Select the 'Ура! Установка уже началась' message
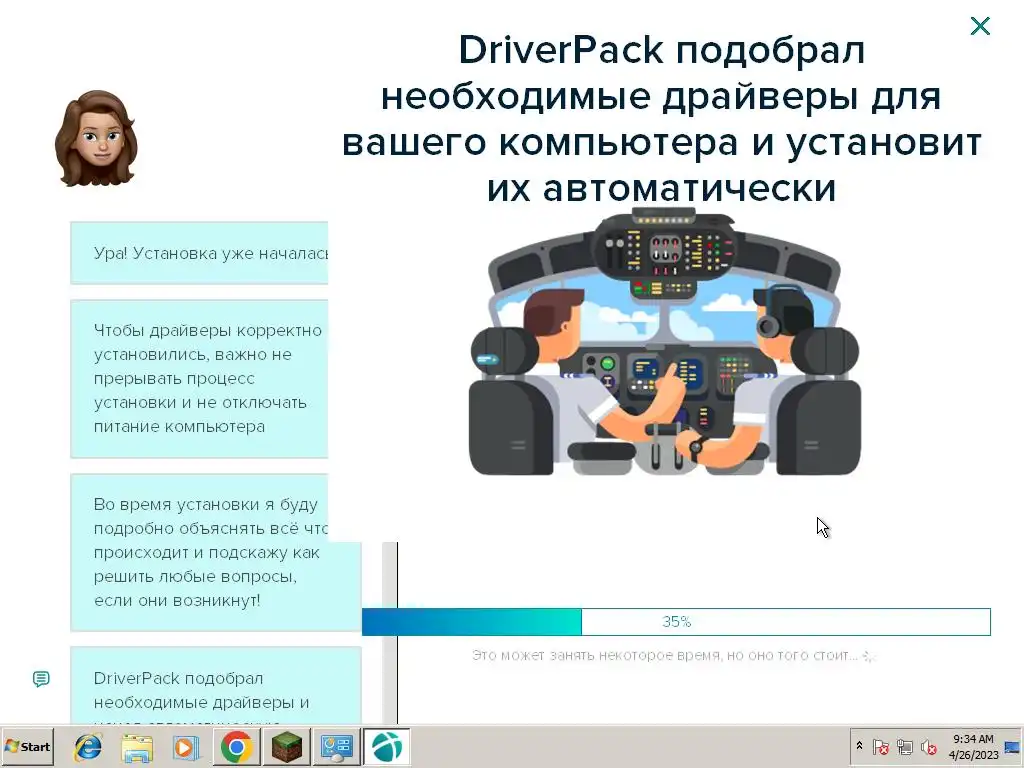Image resolution: width=1024 pixels, height=768 pixels. point(199,253)
